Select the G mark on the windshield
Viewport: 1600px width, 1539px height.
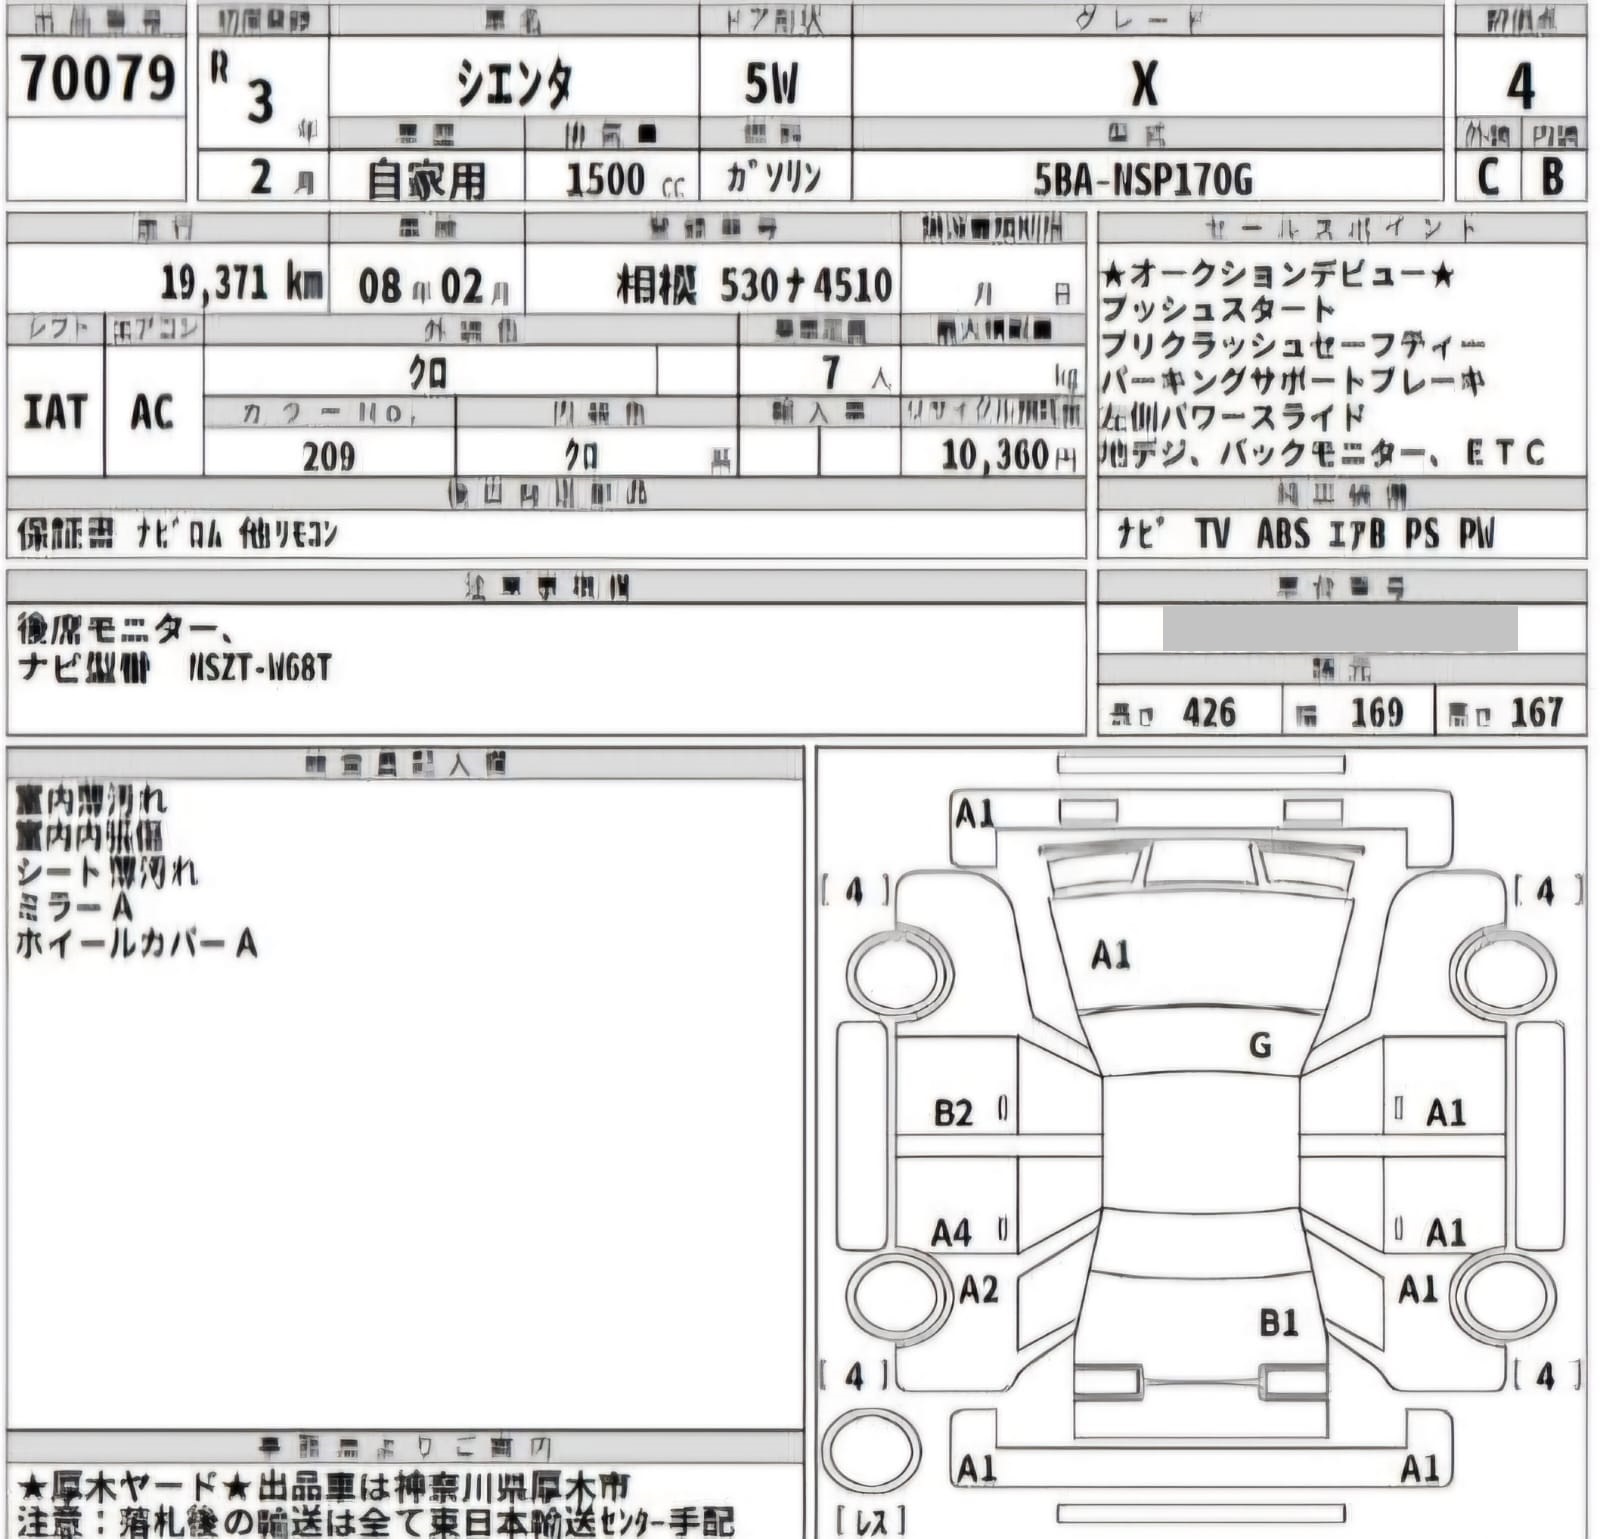1260,1045
